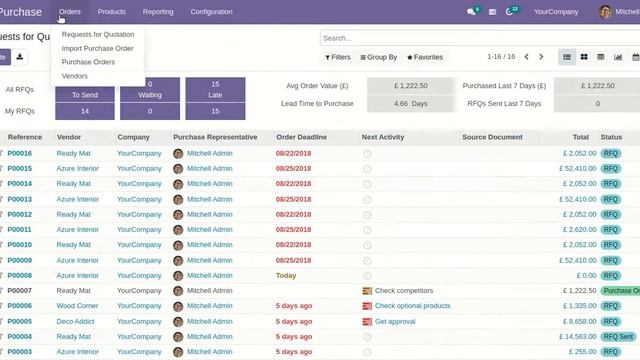The image size is (640, 360).
Task: Sort by Vendor column header
Action: pyautogui.click(x=69, y=137)
